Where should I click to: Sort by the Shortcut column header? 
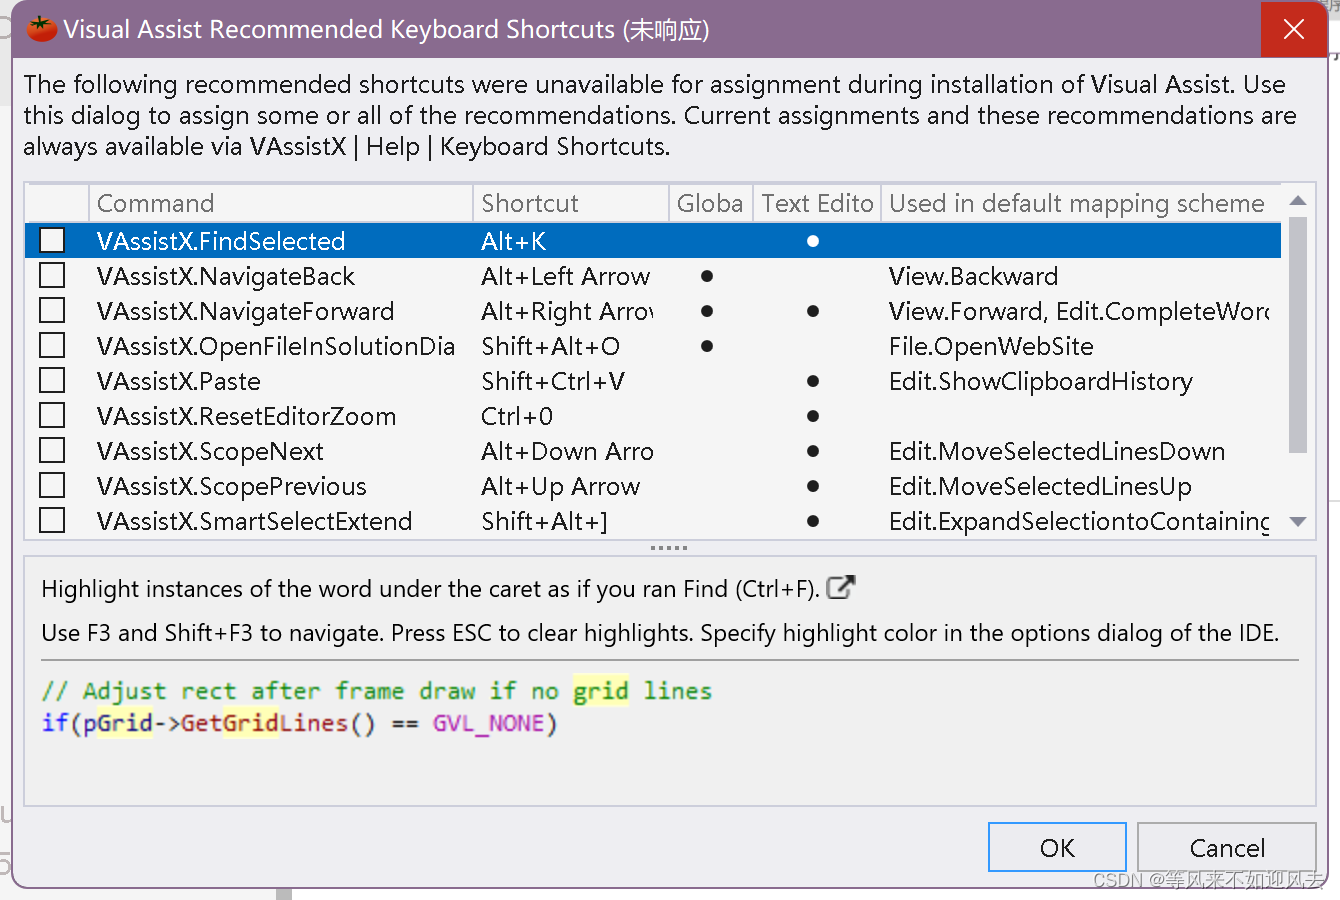pos(571,203)
